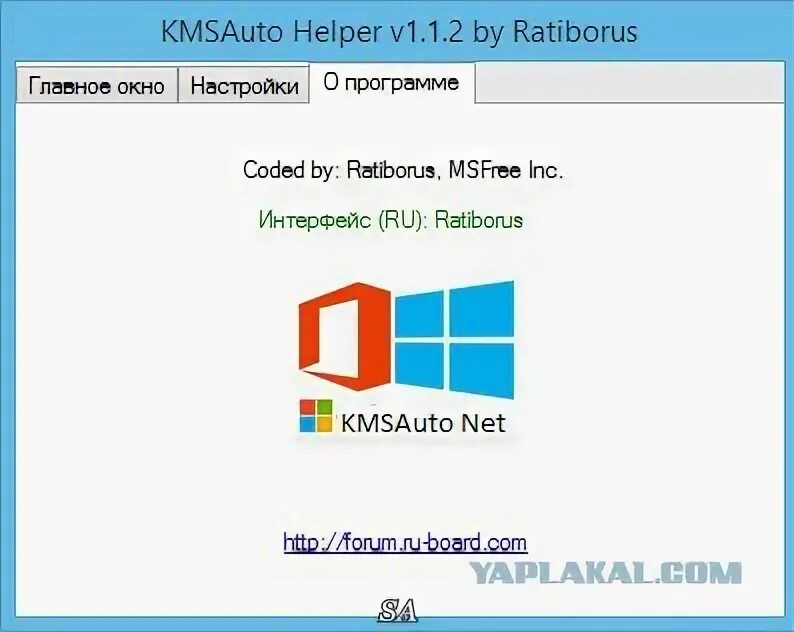Click the green Интерфейс (RU) text
Viewport: 794px width, 632px height.
pos(390,220)
